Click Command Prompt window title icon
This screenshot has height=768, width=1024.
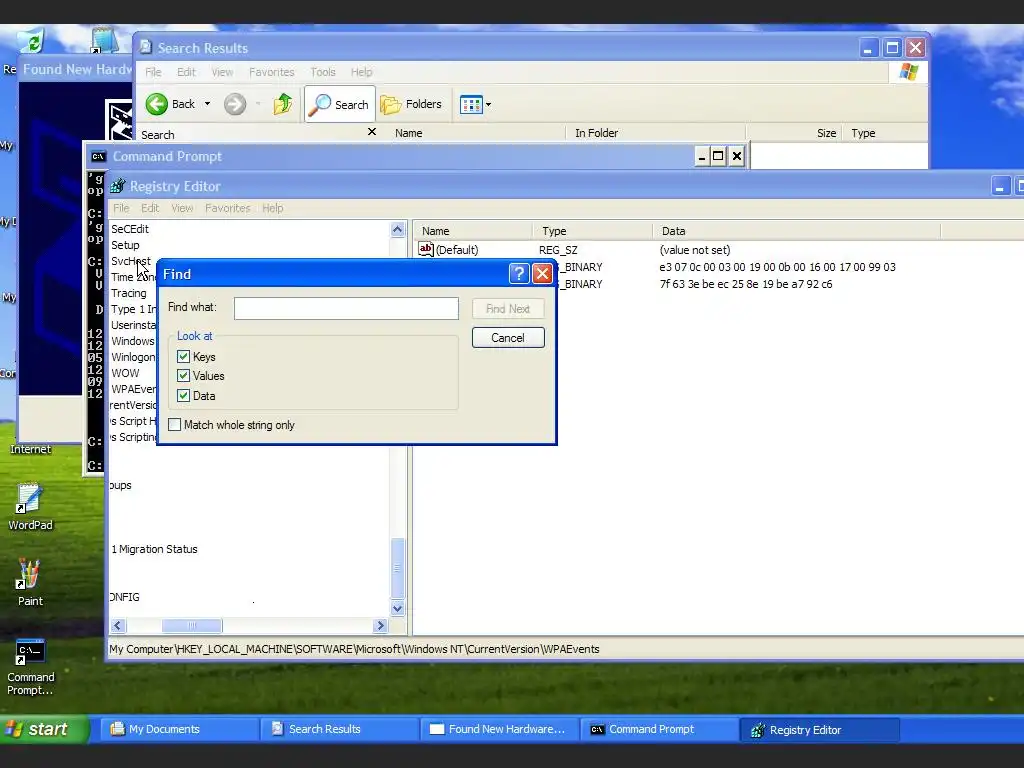(98, 156)
